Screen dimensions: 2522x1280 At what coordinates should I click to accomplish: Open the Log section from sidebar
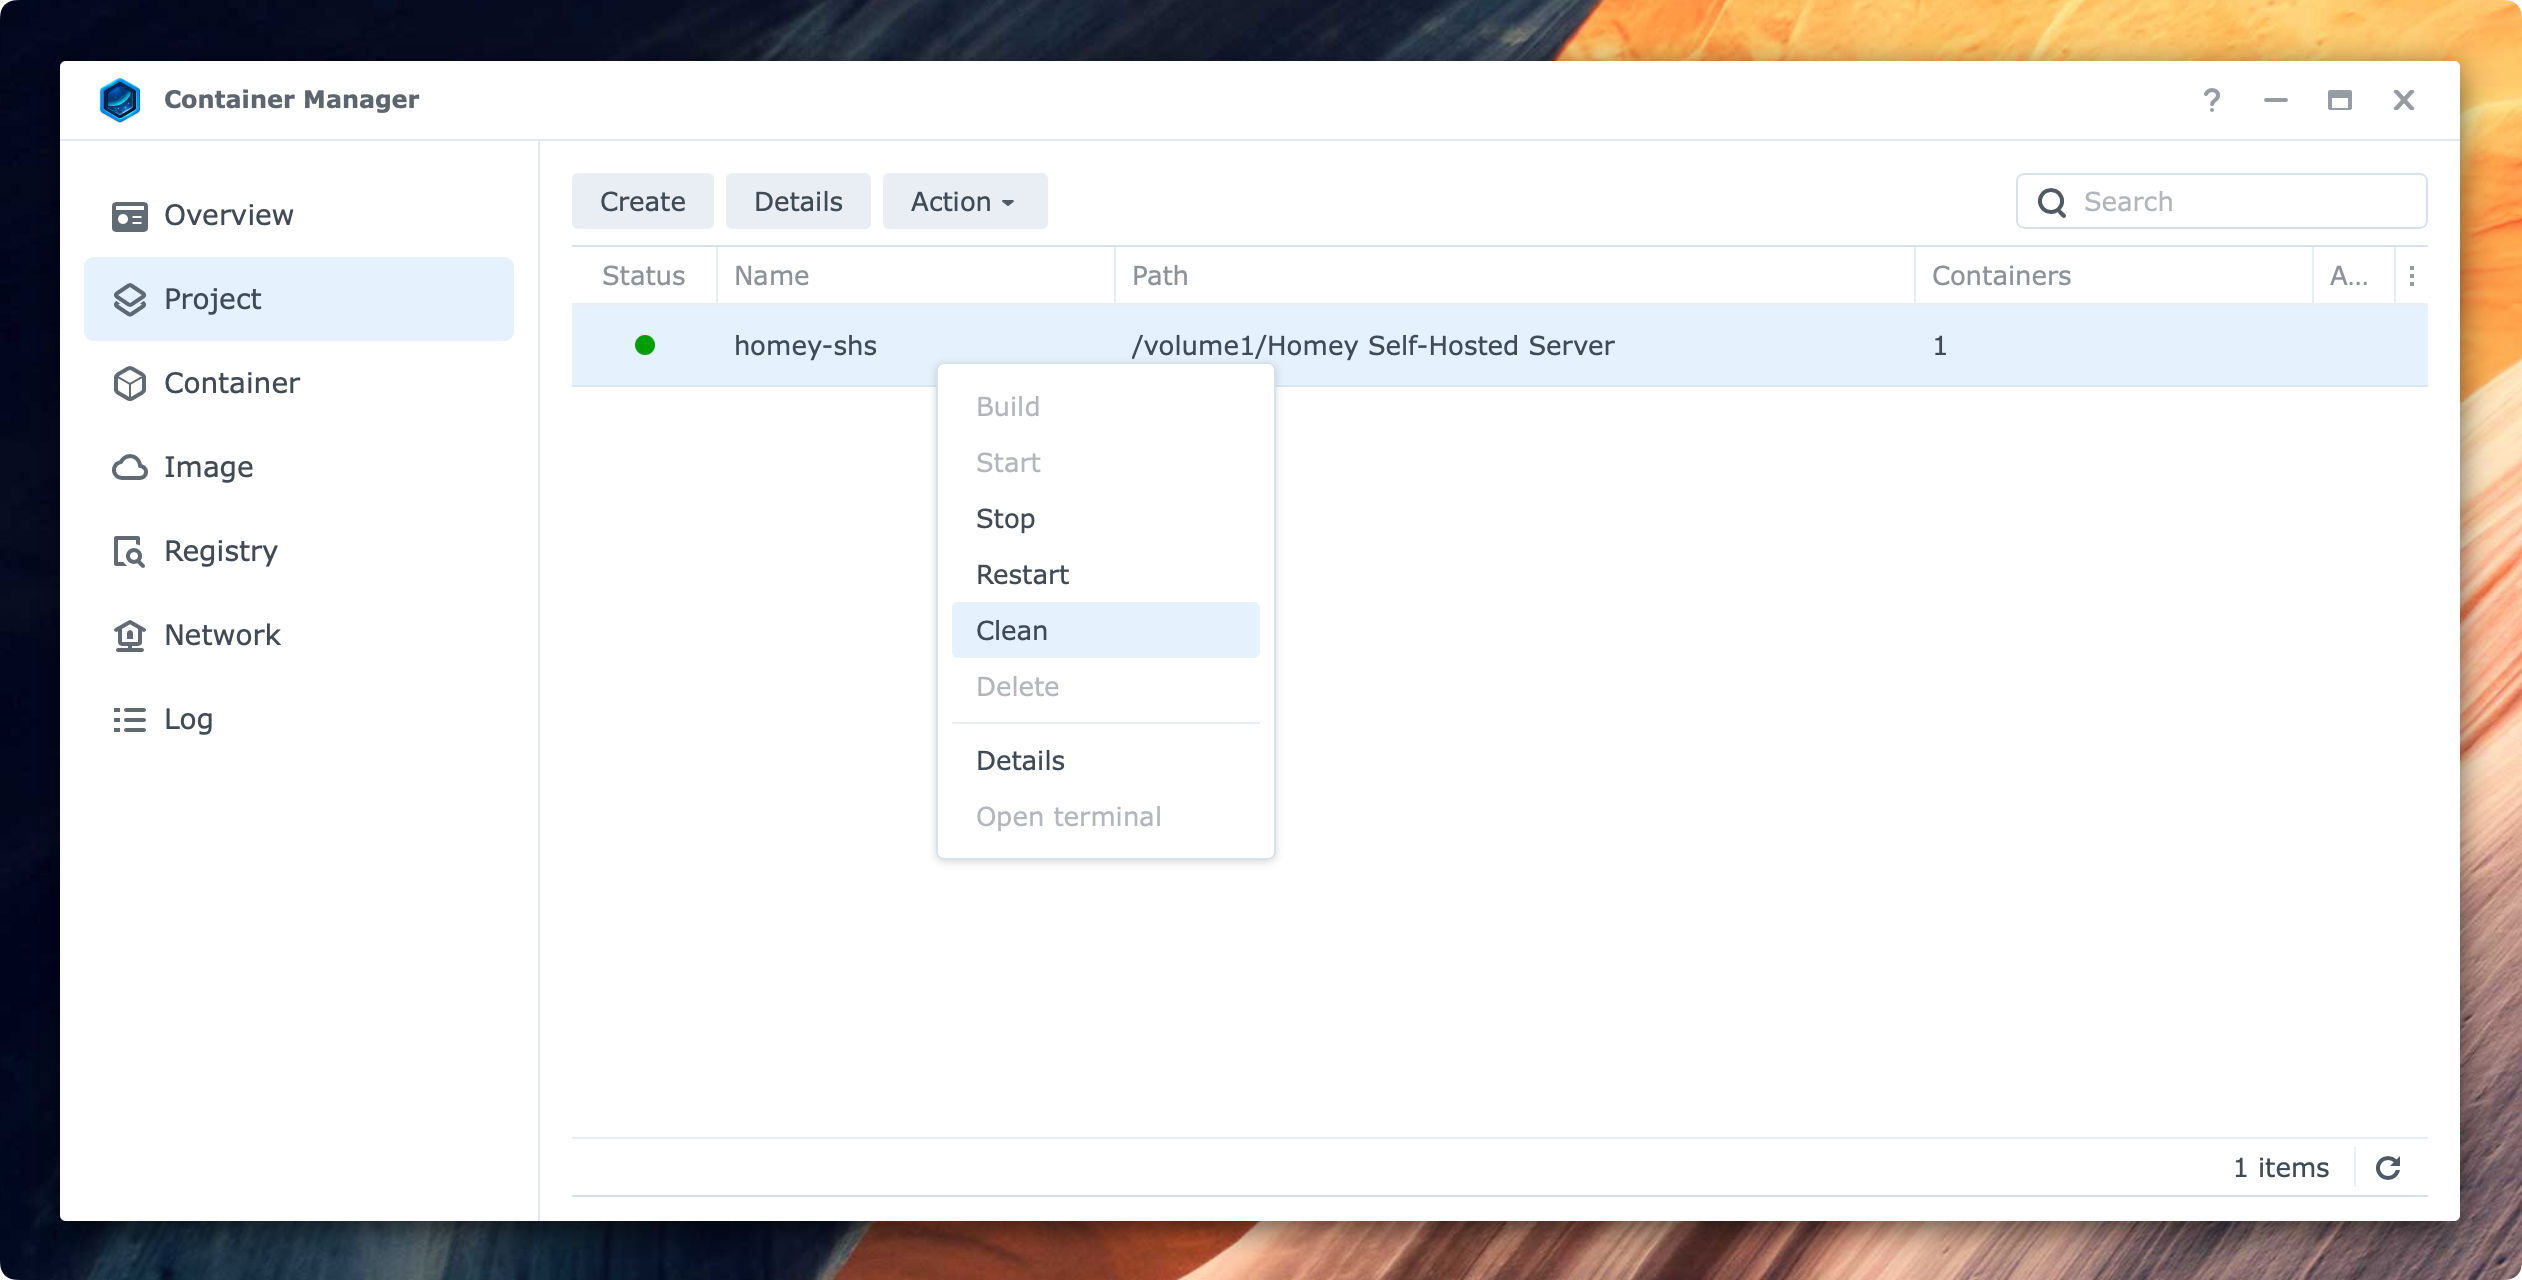[x=188, y=719]
